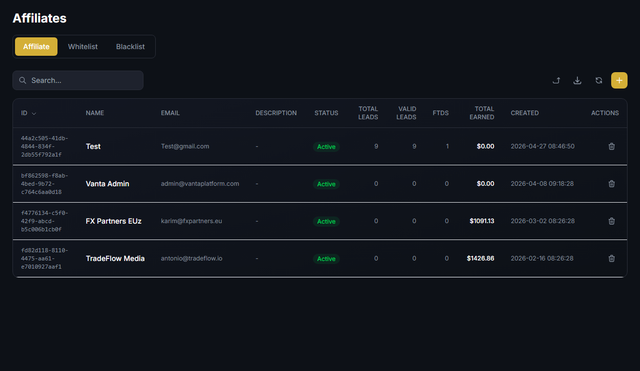This screenshot has width=640, height=371.
Task: Delete the TradeFlow Media affiliate
Action: pyautogui.click(x=611, y=258)
